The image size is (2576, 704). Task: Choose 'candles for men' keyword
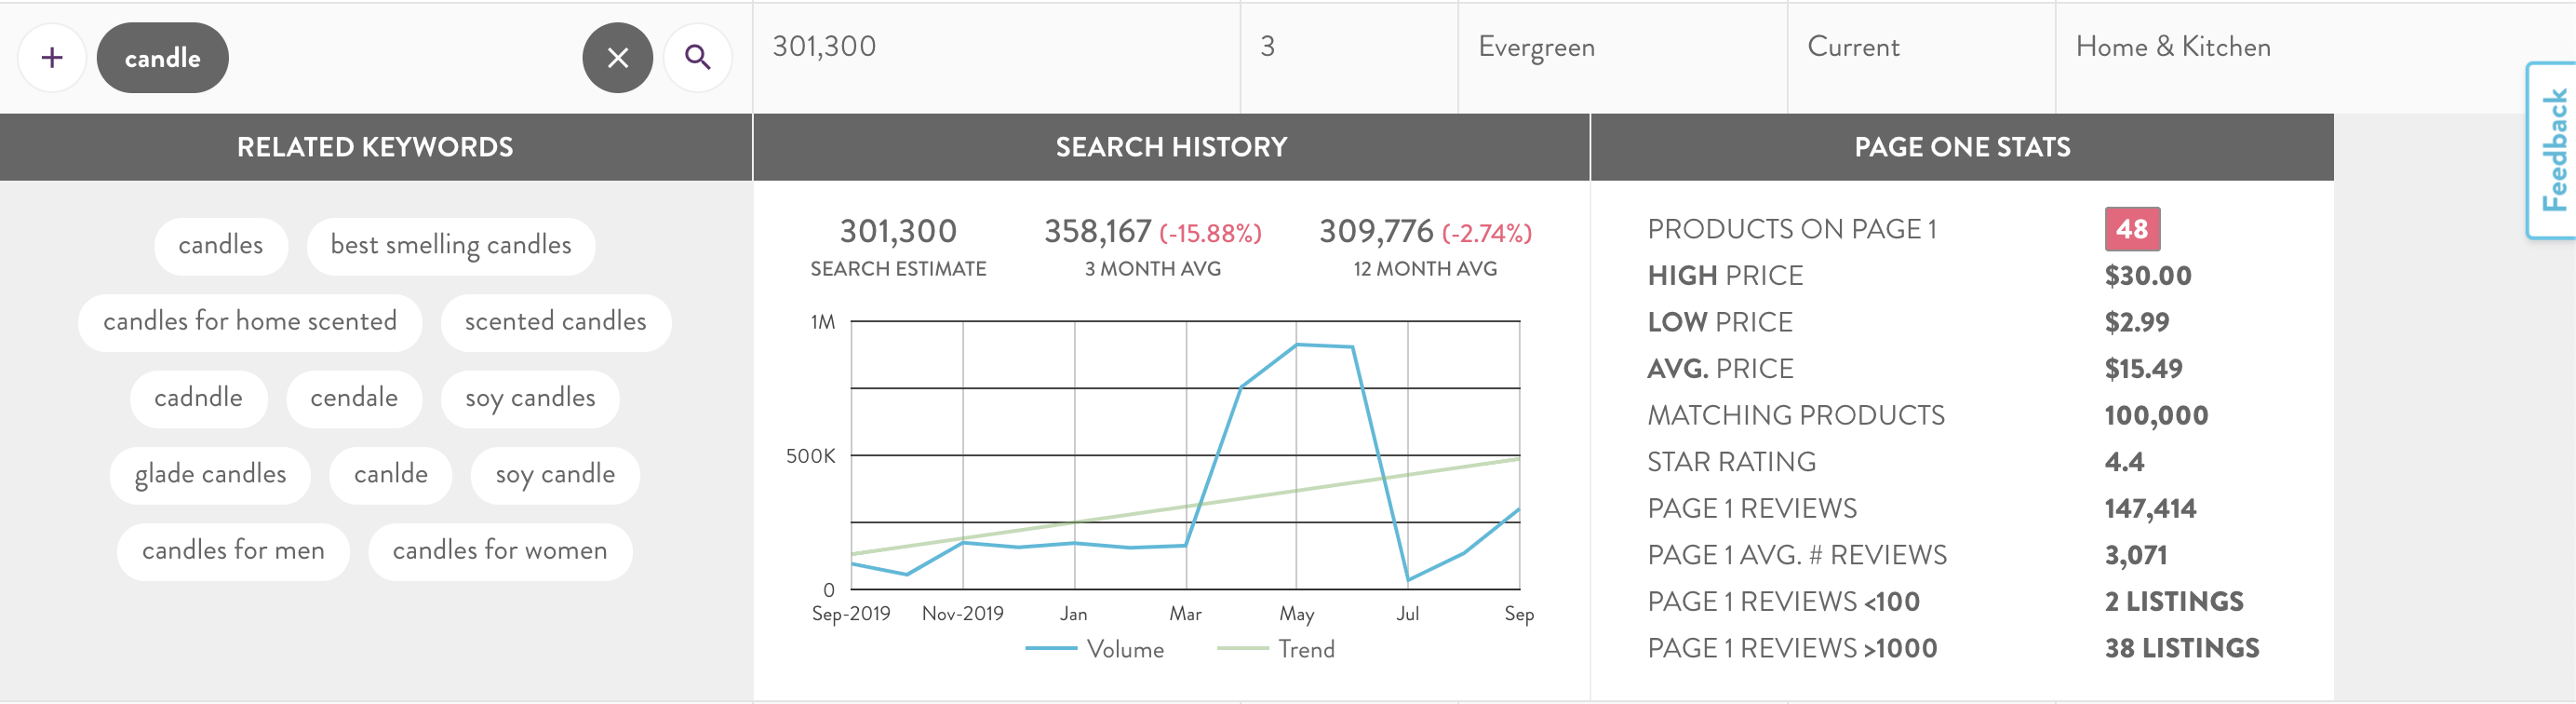tap(233, 551)
